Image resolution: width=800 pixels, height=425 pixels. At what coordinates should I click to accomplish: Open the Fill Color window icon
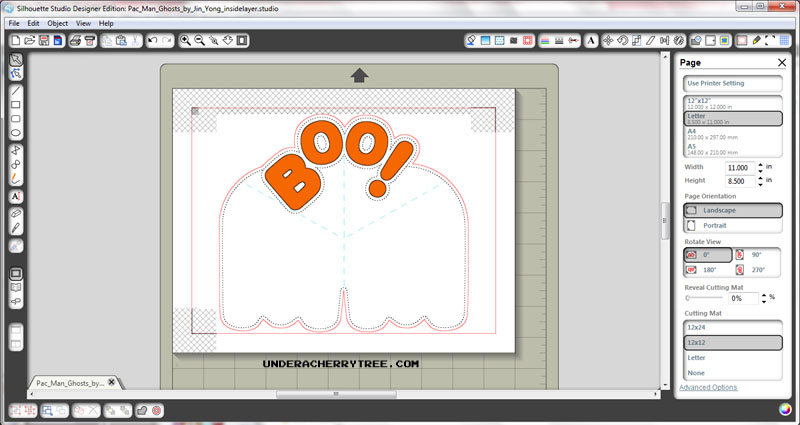[471, 40]
